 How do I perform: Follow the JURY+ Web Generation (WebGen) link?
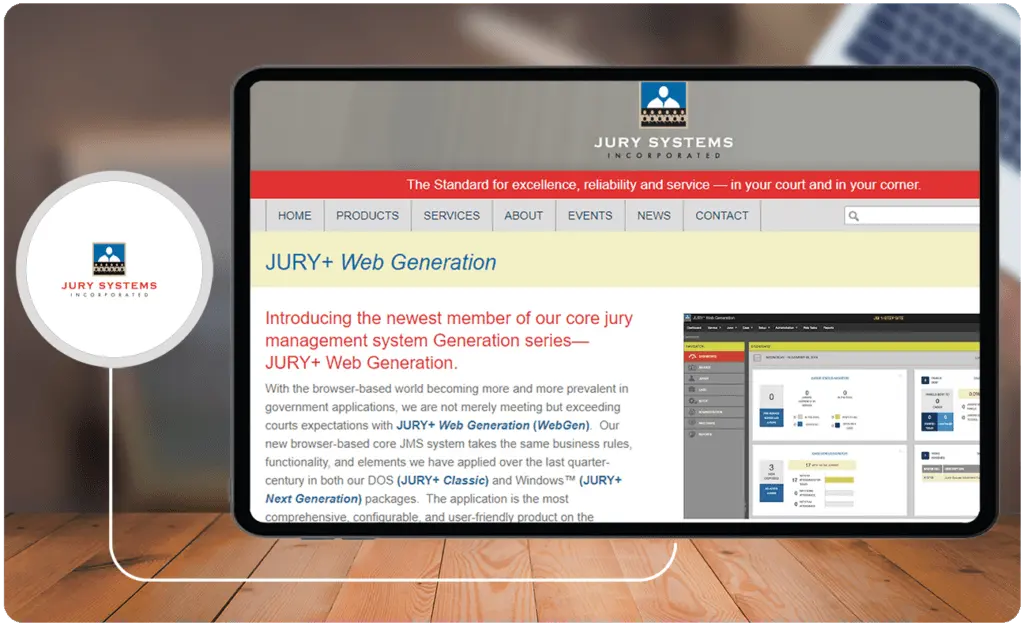point(493,425)
